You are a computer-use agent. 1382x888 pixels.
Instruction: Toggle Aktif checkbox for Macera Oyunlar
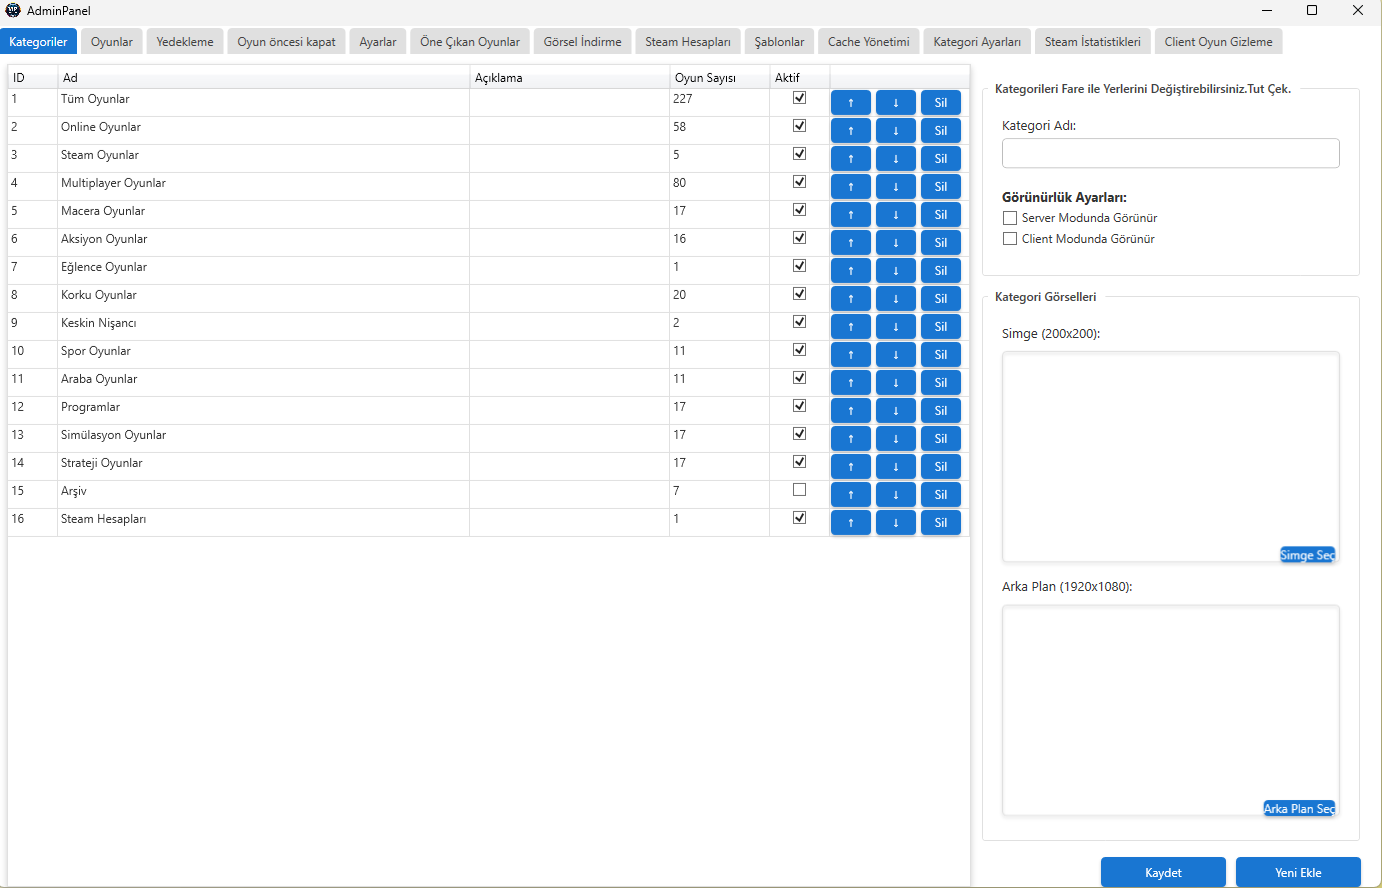799,210
